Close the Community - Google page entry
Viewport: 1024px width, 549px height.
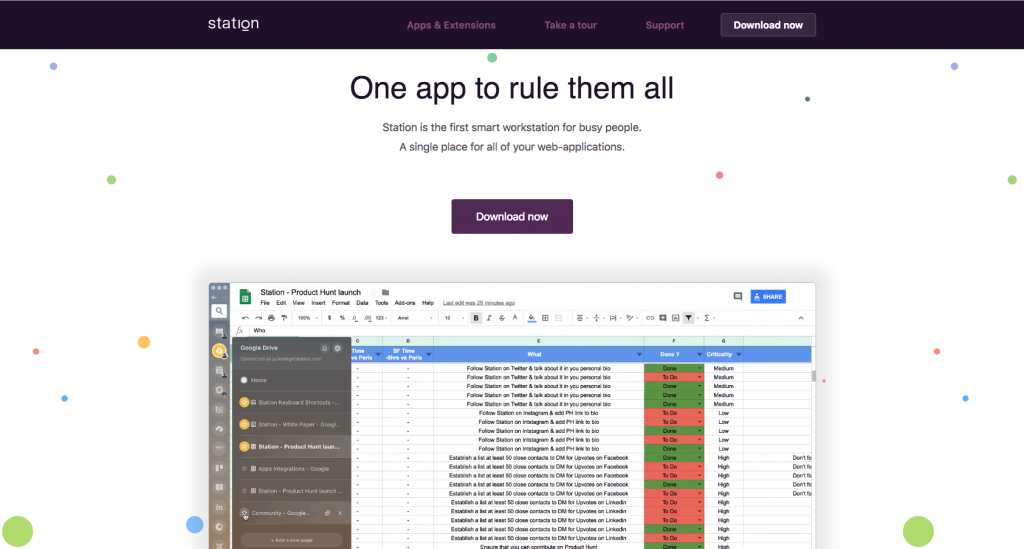[x=340, y=513]
